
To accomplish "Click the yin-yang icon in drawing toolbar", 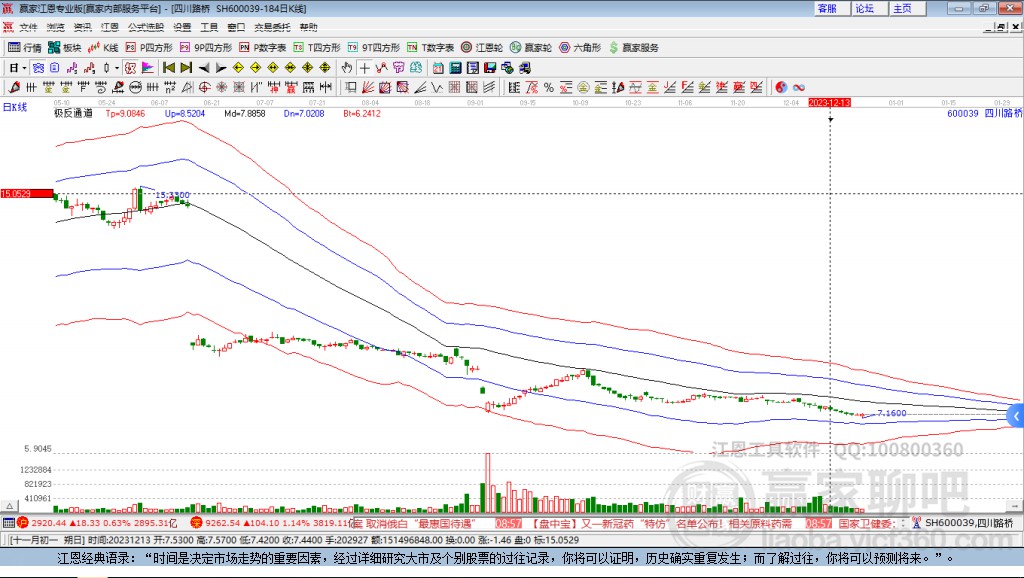I will click(781, 87).
